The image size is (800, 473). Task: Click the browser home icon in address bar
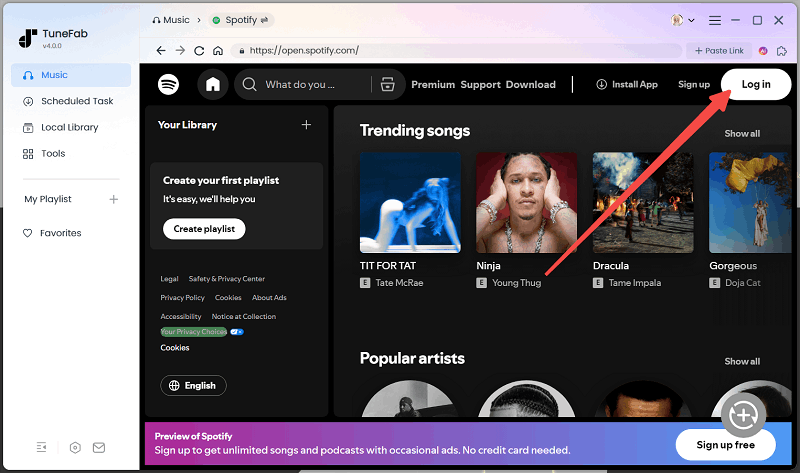[x=218, y=50]
